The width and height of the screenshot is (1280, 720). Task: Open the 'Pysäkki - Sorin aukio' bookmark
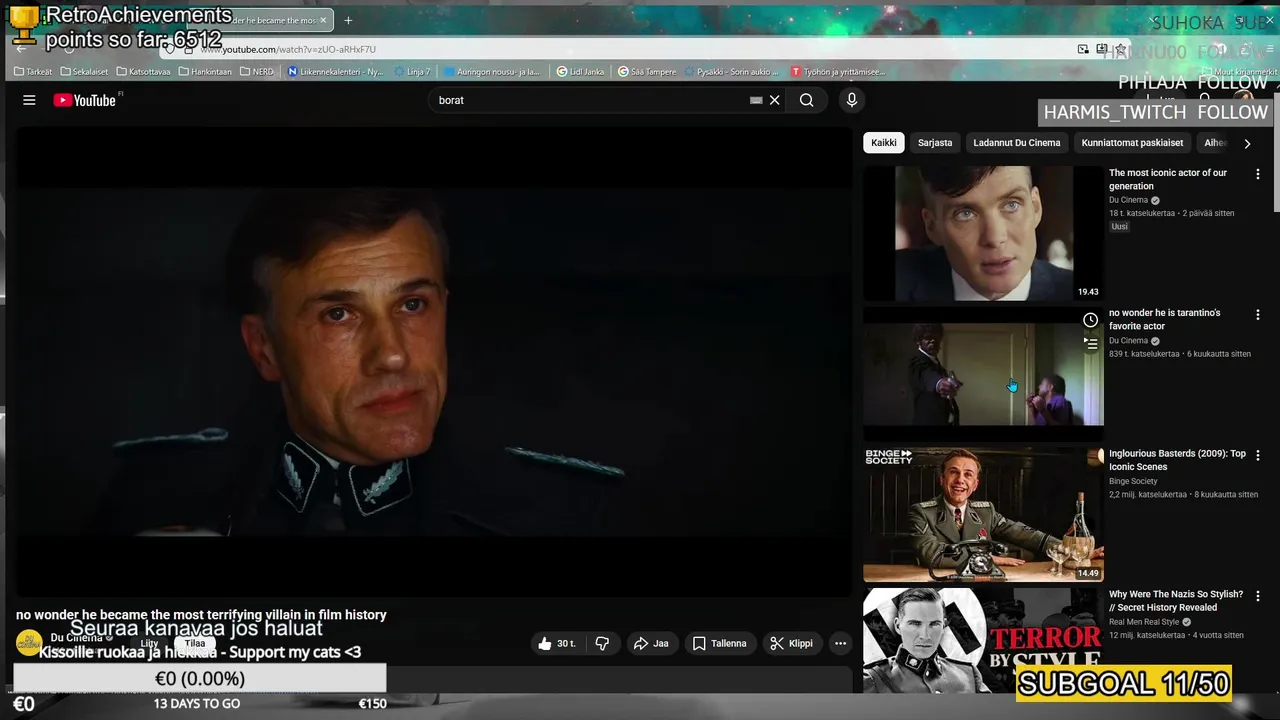[732, 72]
